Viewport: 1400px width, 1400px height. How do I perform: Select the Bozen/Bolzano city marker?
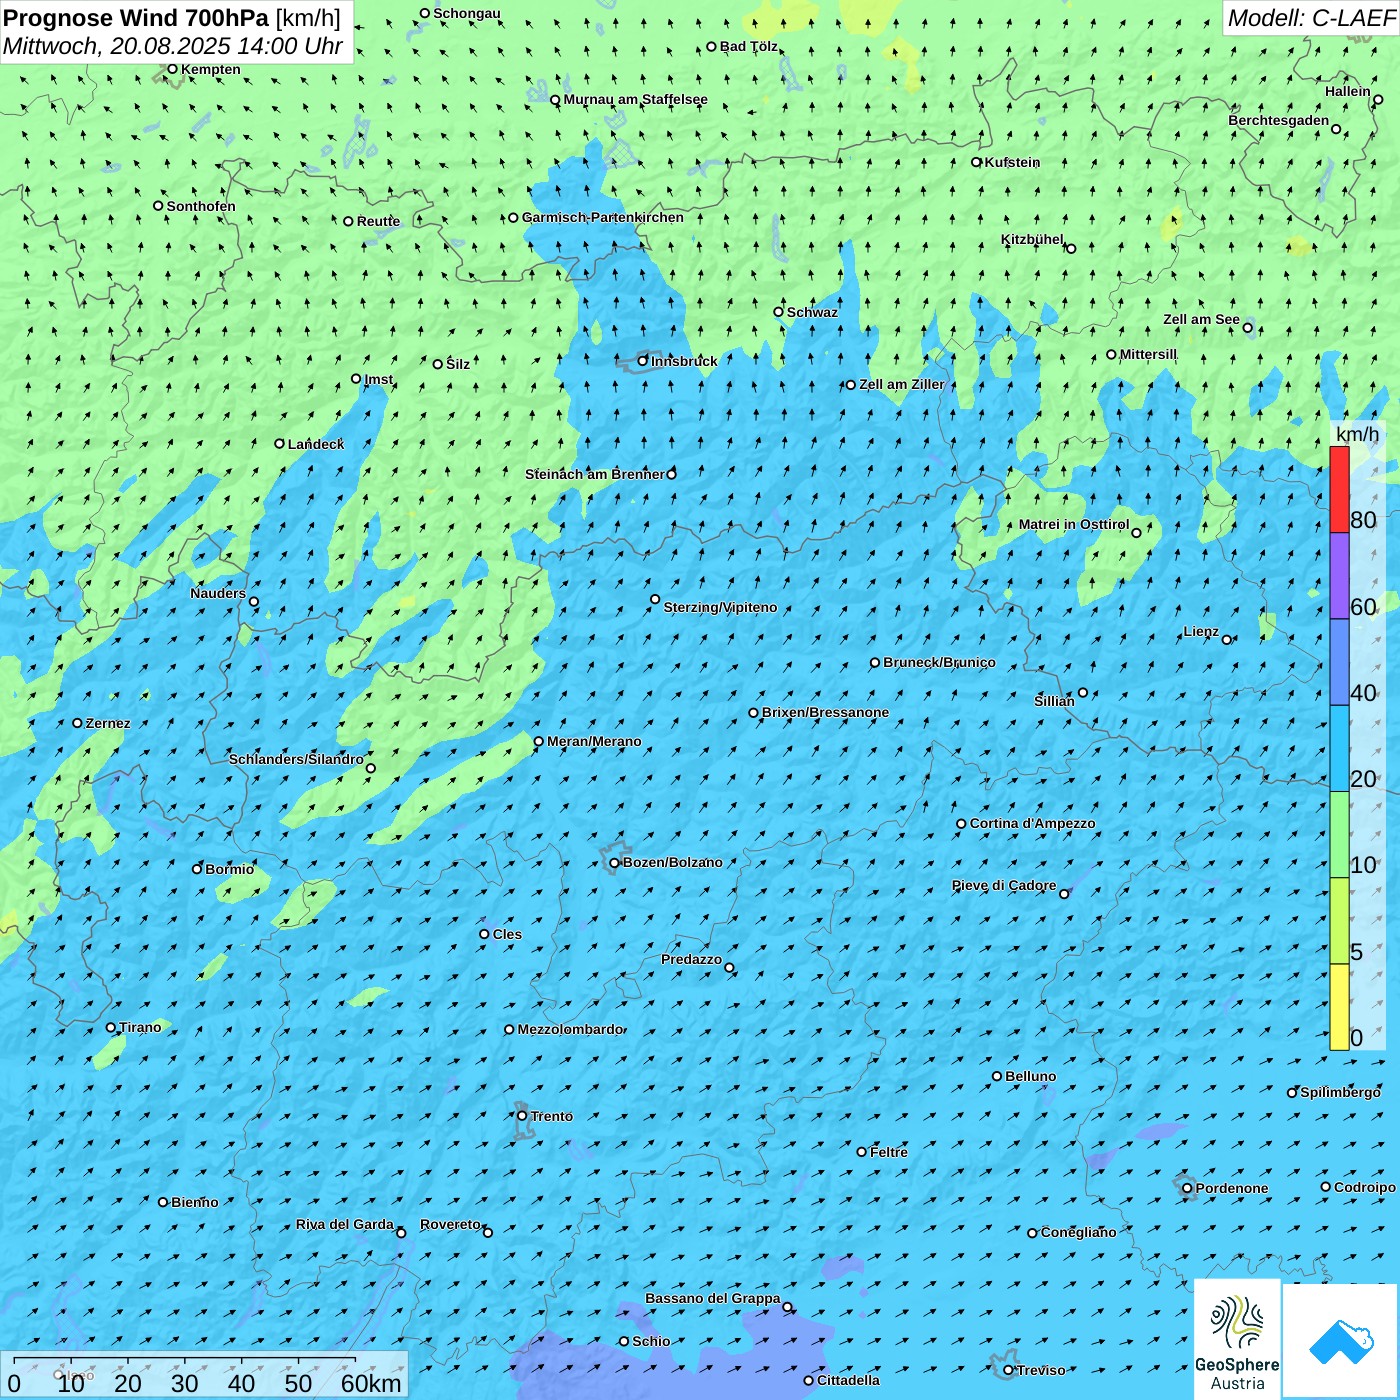614,863
